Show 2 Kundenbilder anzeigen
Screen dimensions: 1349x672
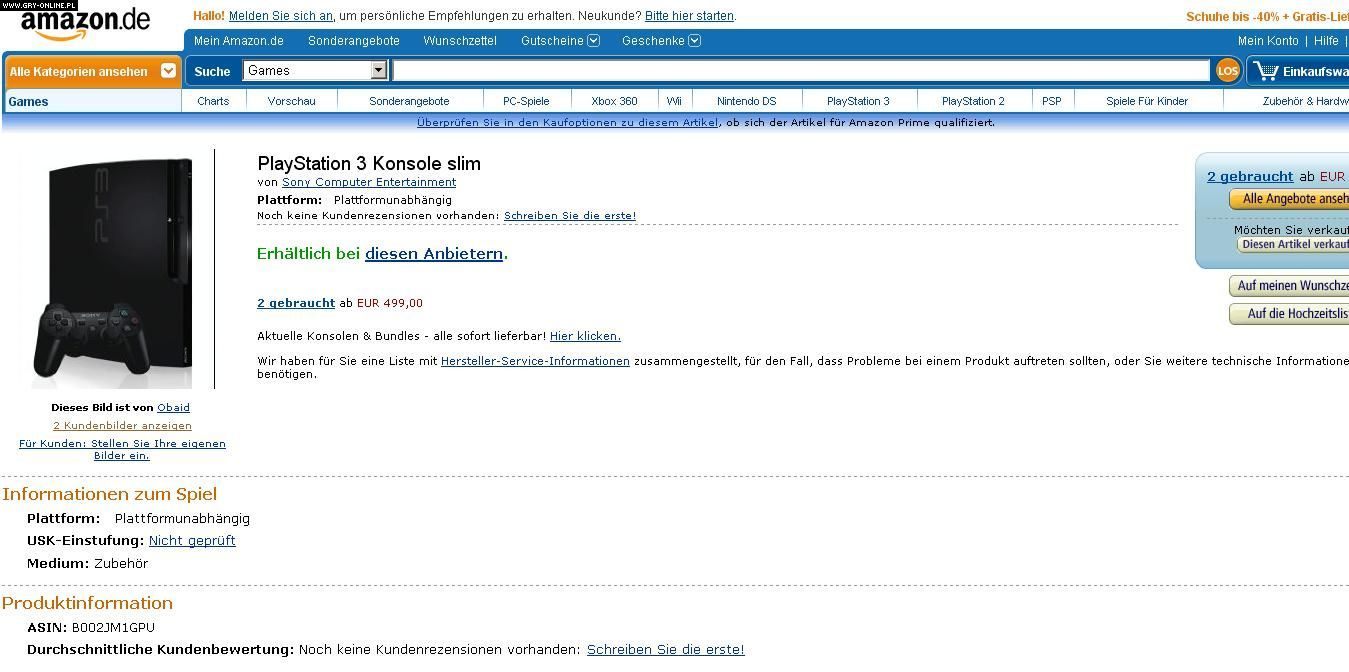pyautogui.click(x=122, y=426)
